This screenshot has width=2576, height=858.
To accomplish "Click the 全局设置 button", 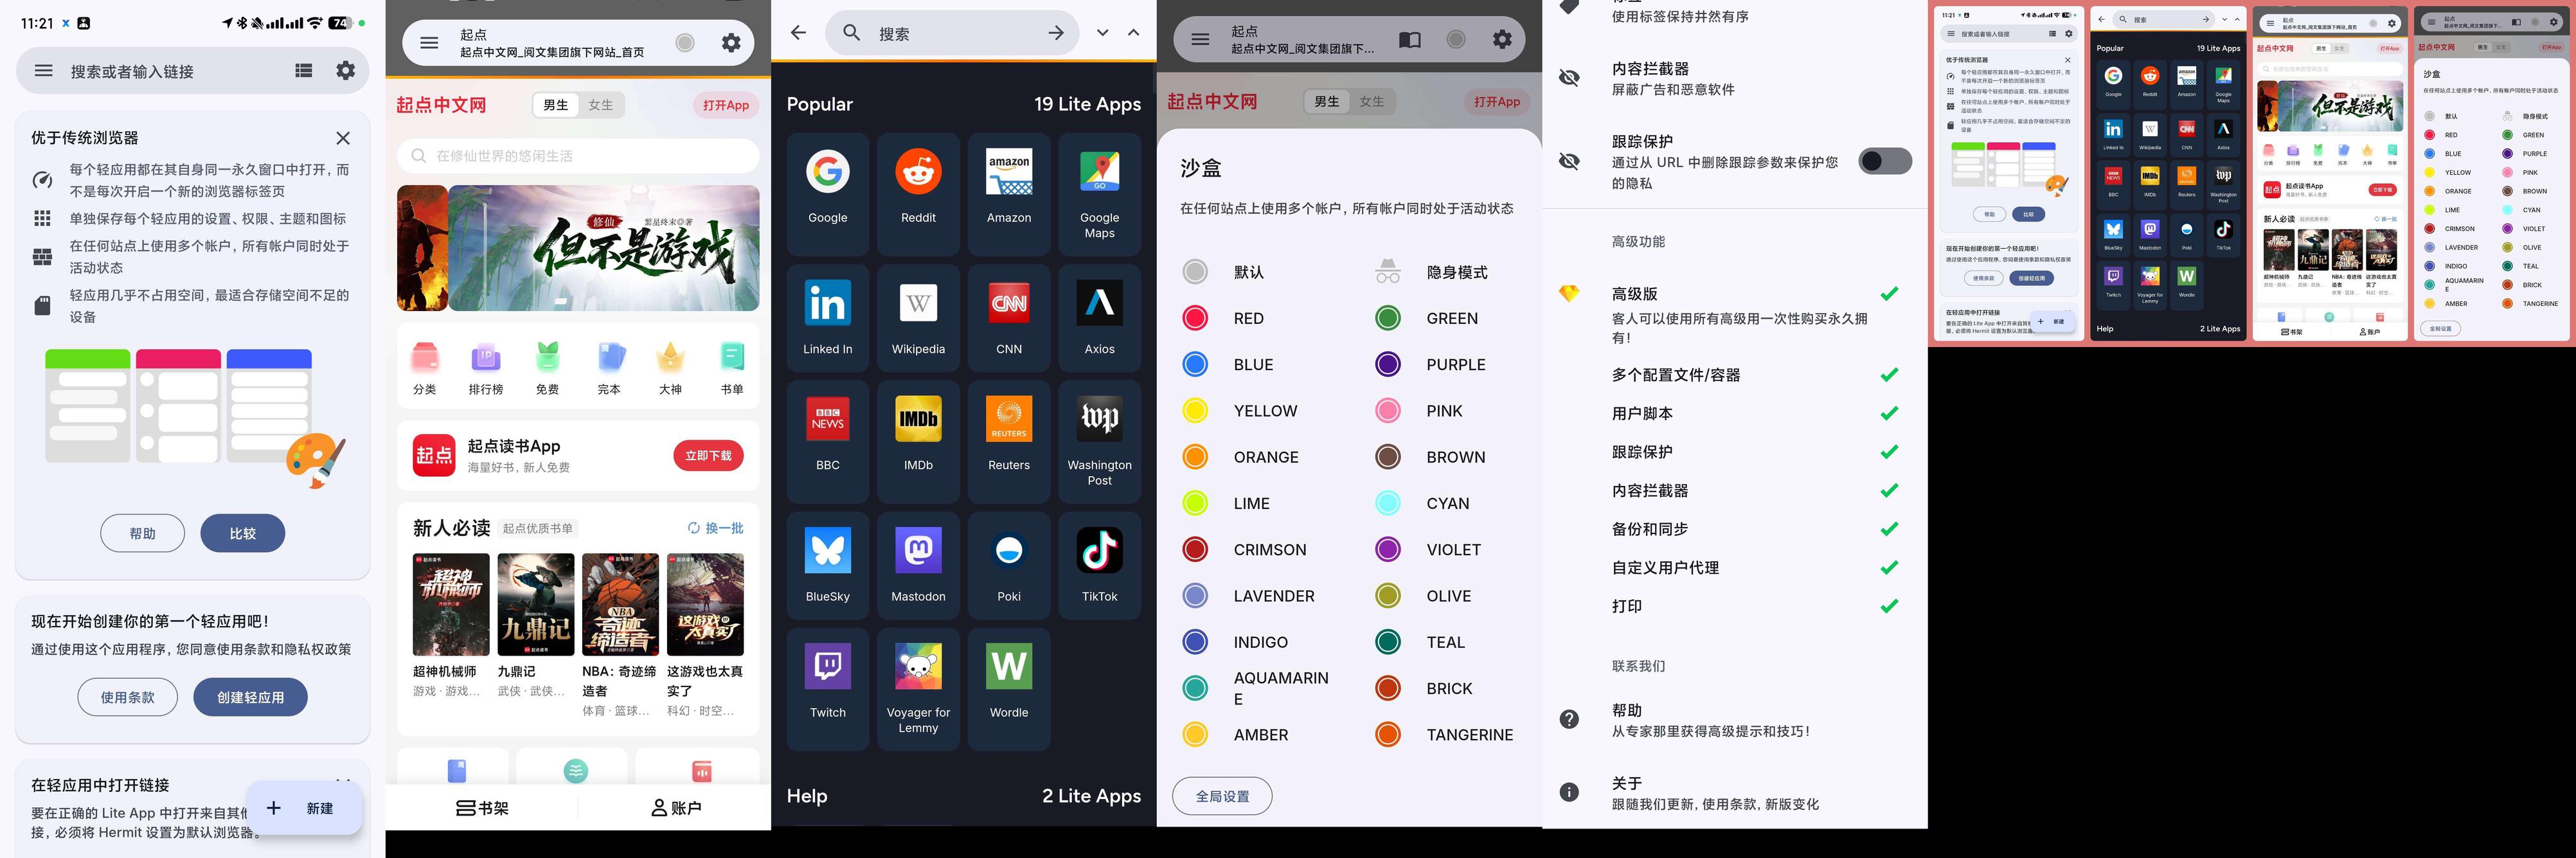I will pyautogui.click(x=1222, y=796).
